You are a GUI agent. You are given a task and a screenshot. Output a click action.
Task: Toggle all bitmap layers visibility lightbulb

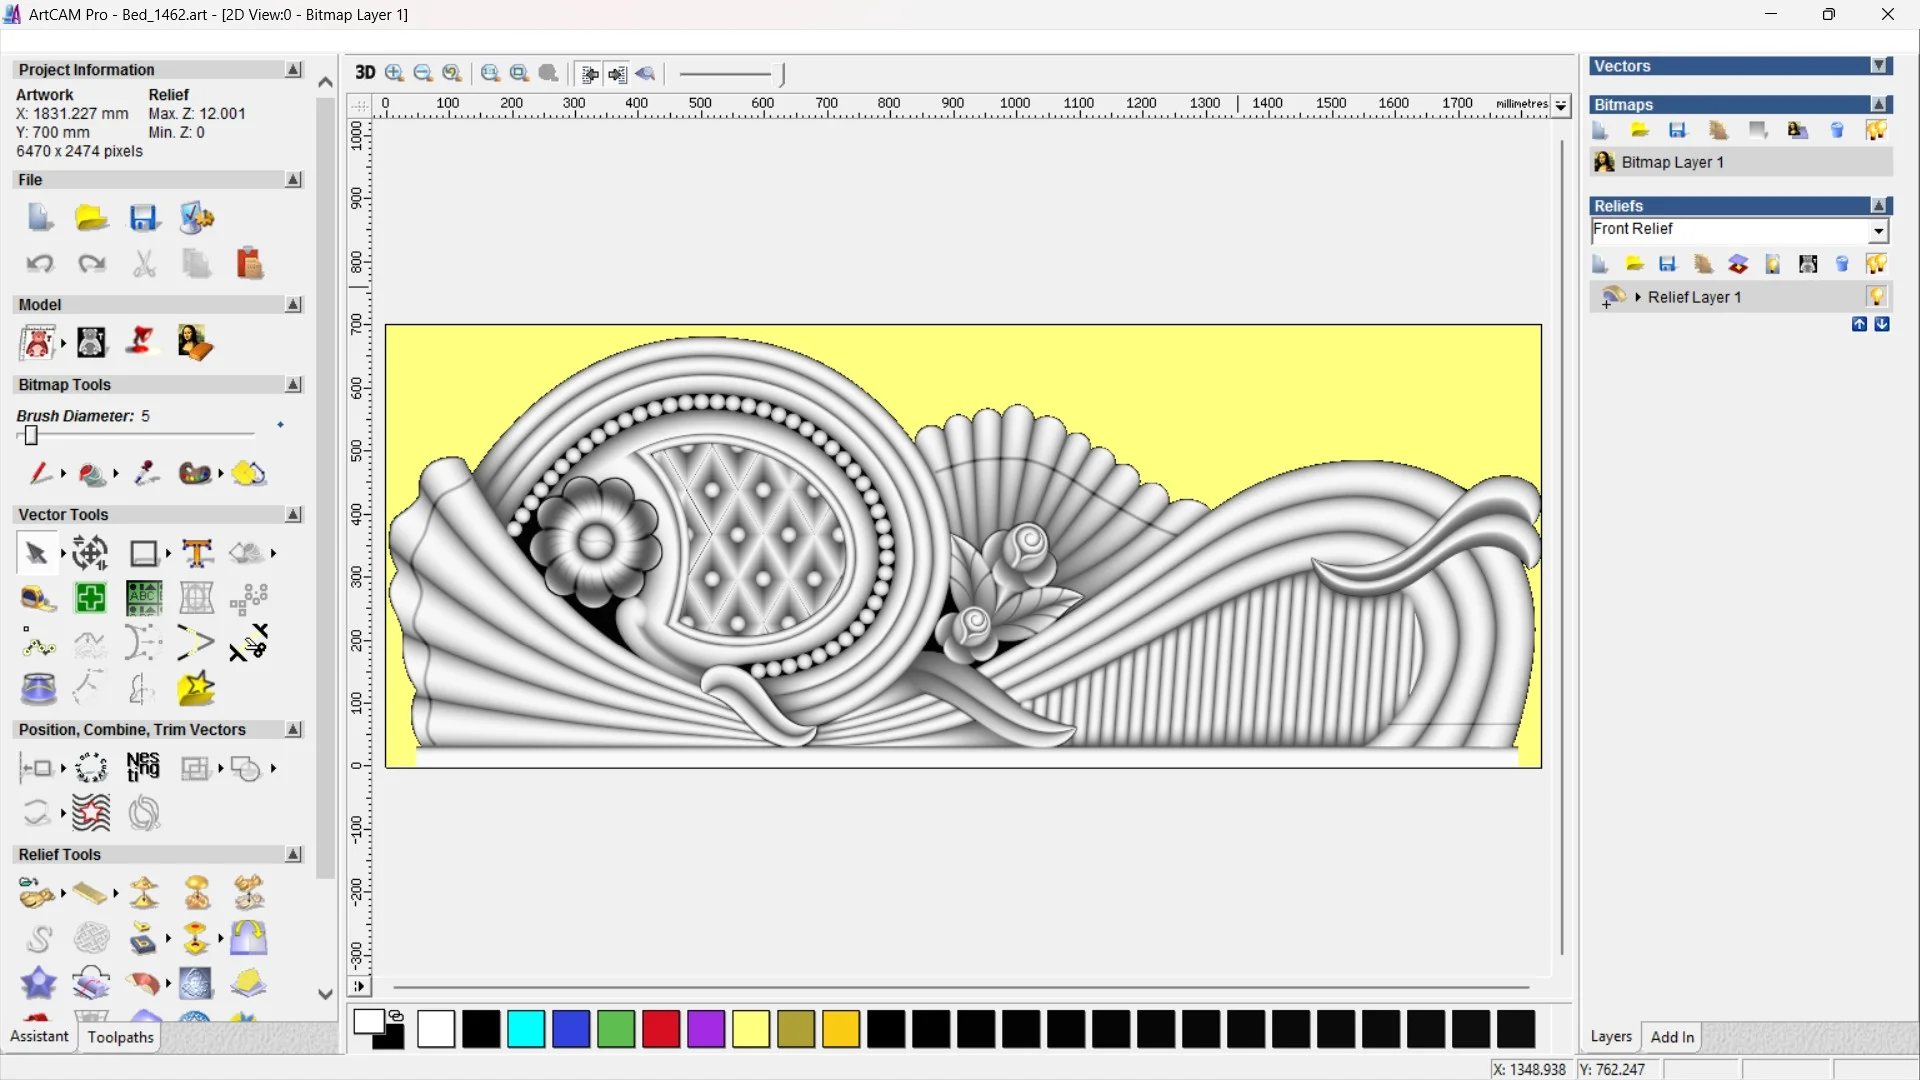pos(1876,130)
